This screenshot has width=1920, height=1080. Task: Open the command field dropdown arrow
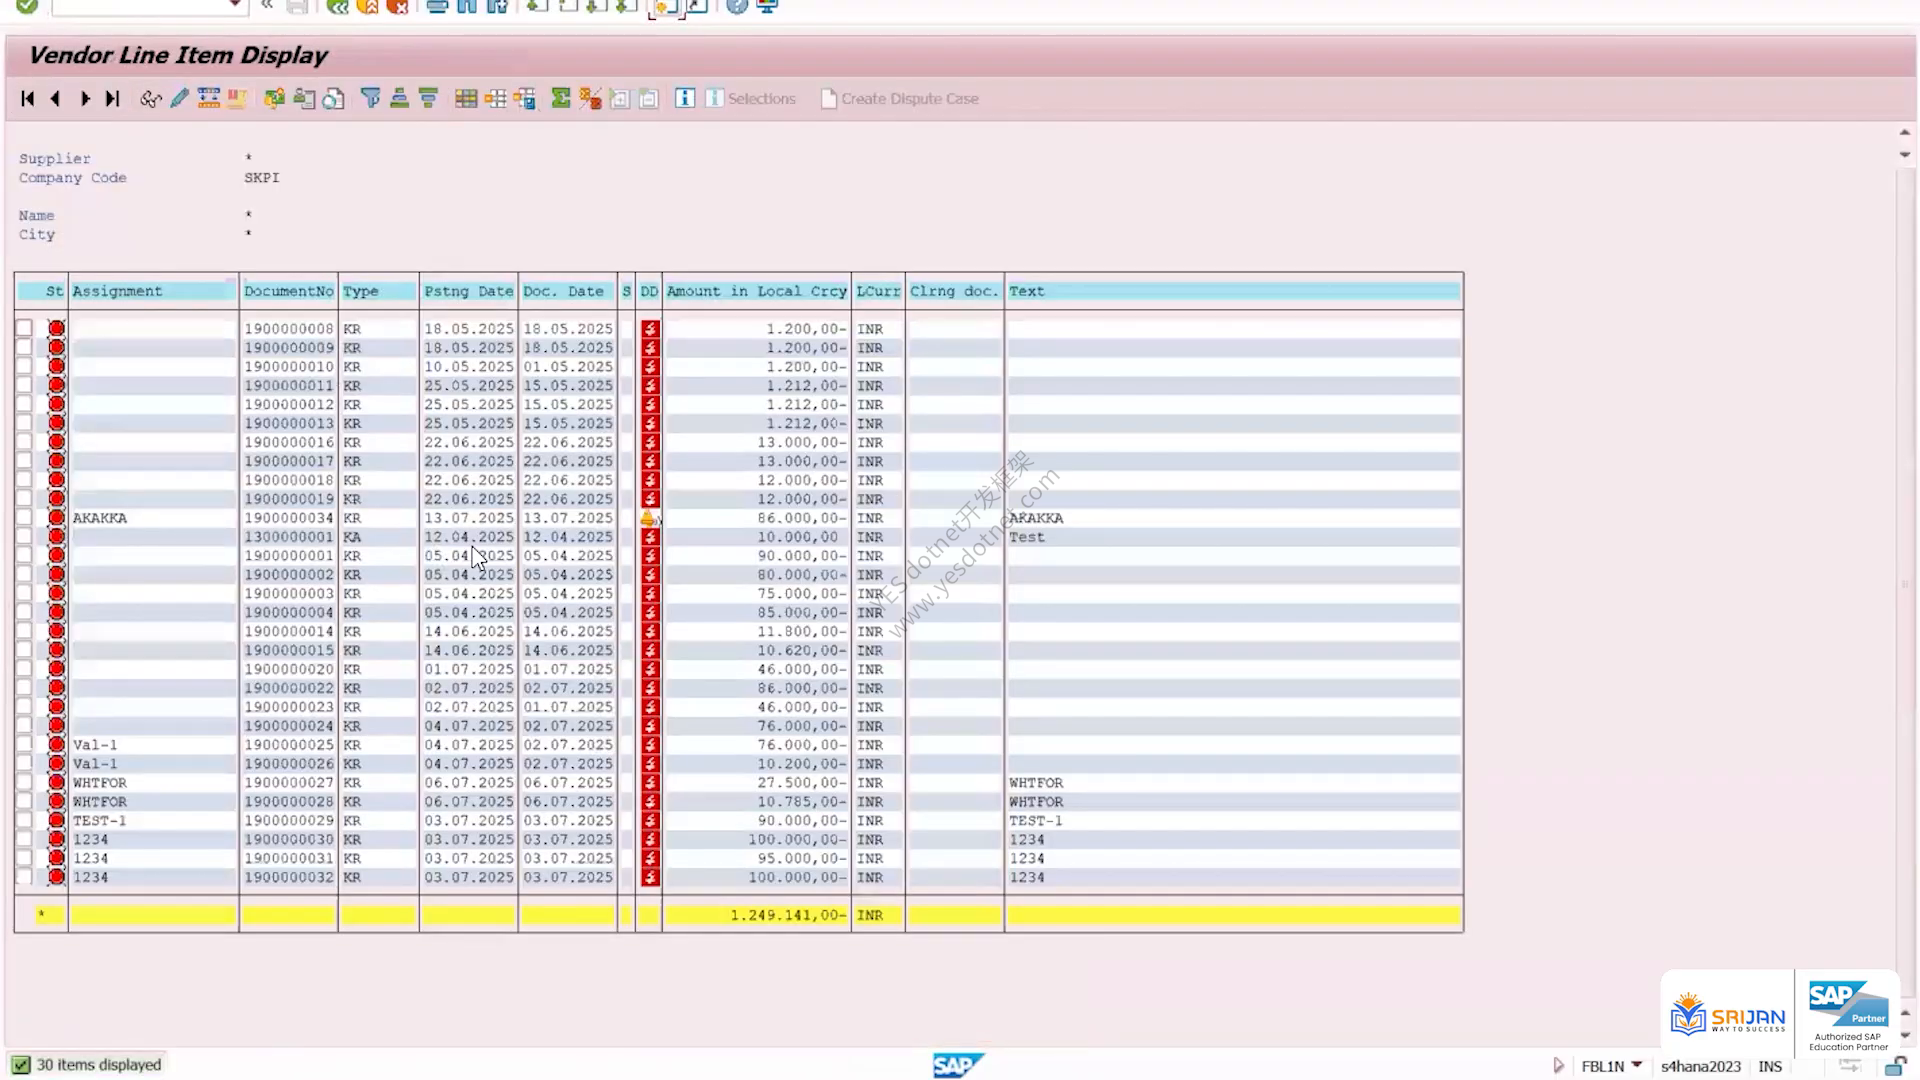235,6
